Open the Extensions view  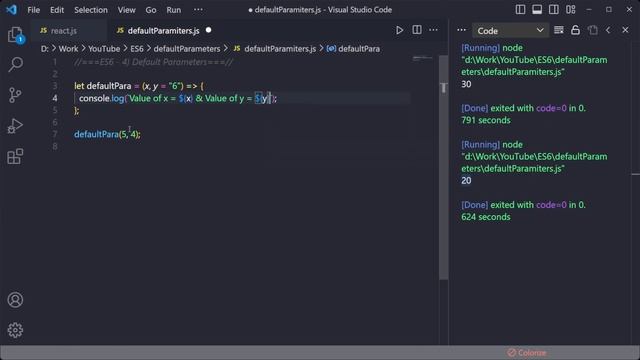pos(15,156)
